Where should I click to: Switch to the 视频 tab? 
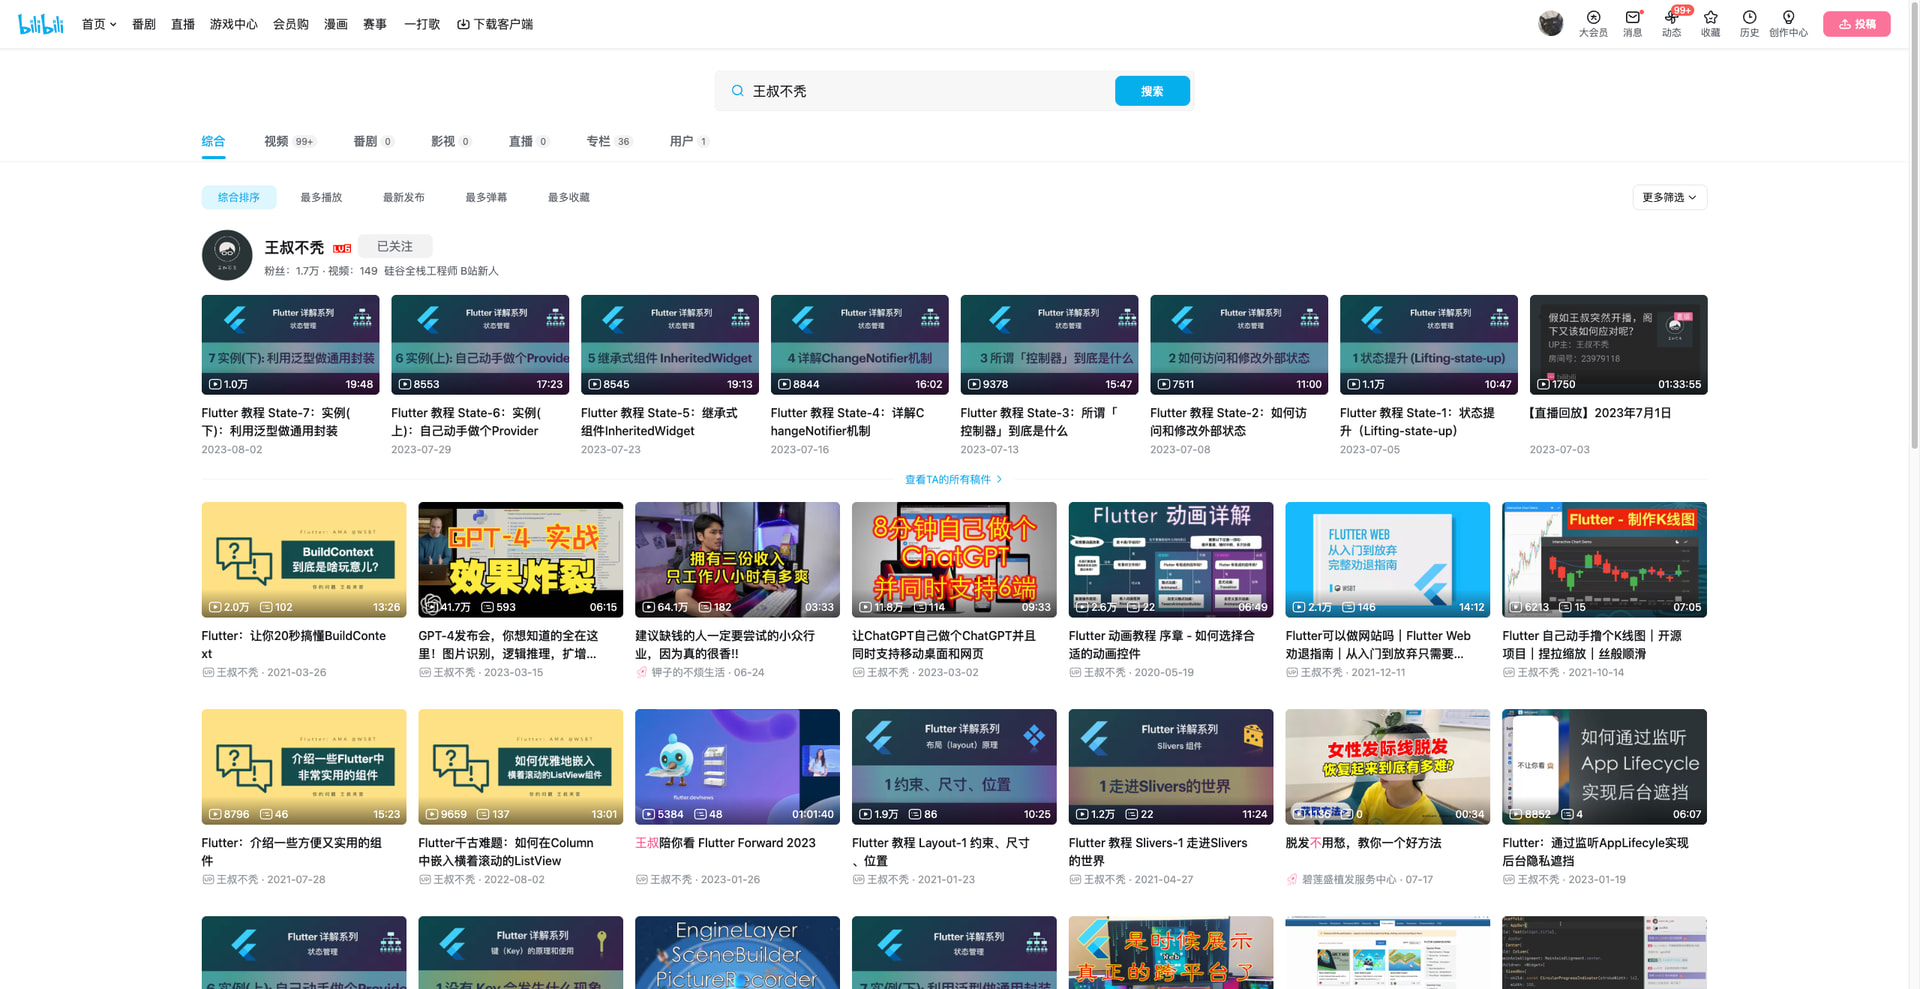(290, 141)
